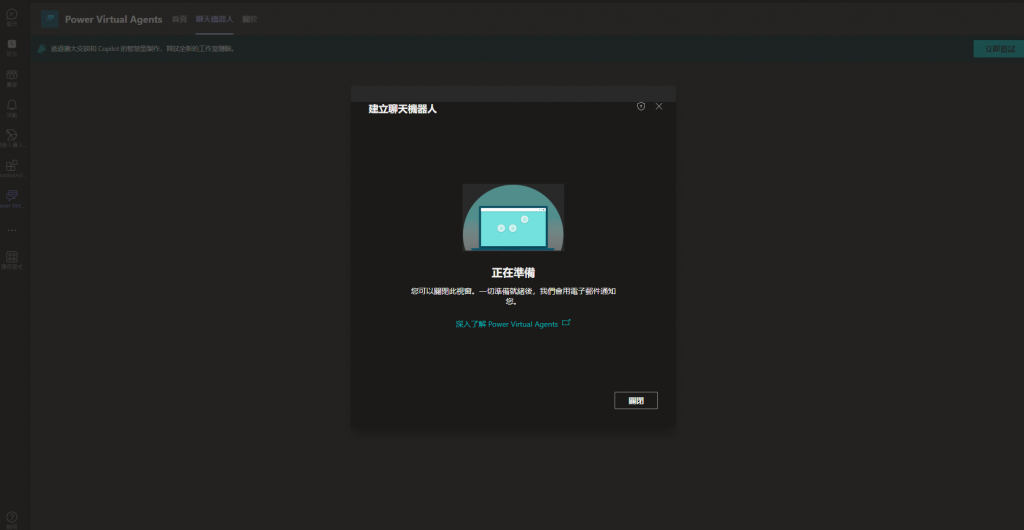Image resolution: width=1024 pixels, height=530 pixels.
Task: Click the laptop illustration in the dialog
Action: click(513, 217)
